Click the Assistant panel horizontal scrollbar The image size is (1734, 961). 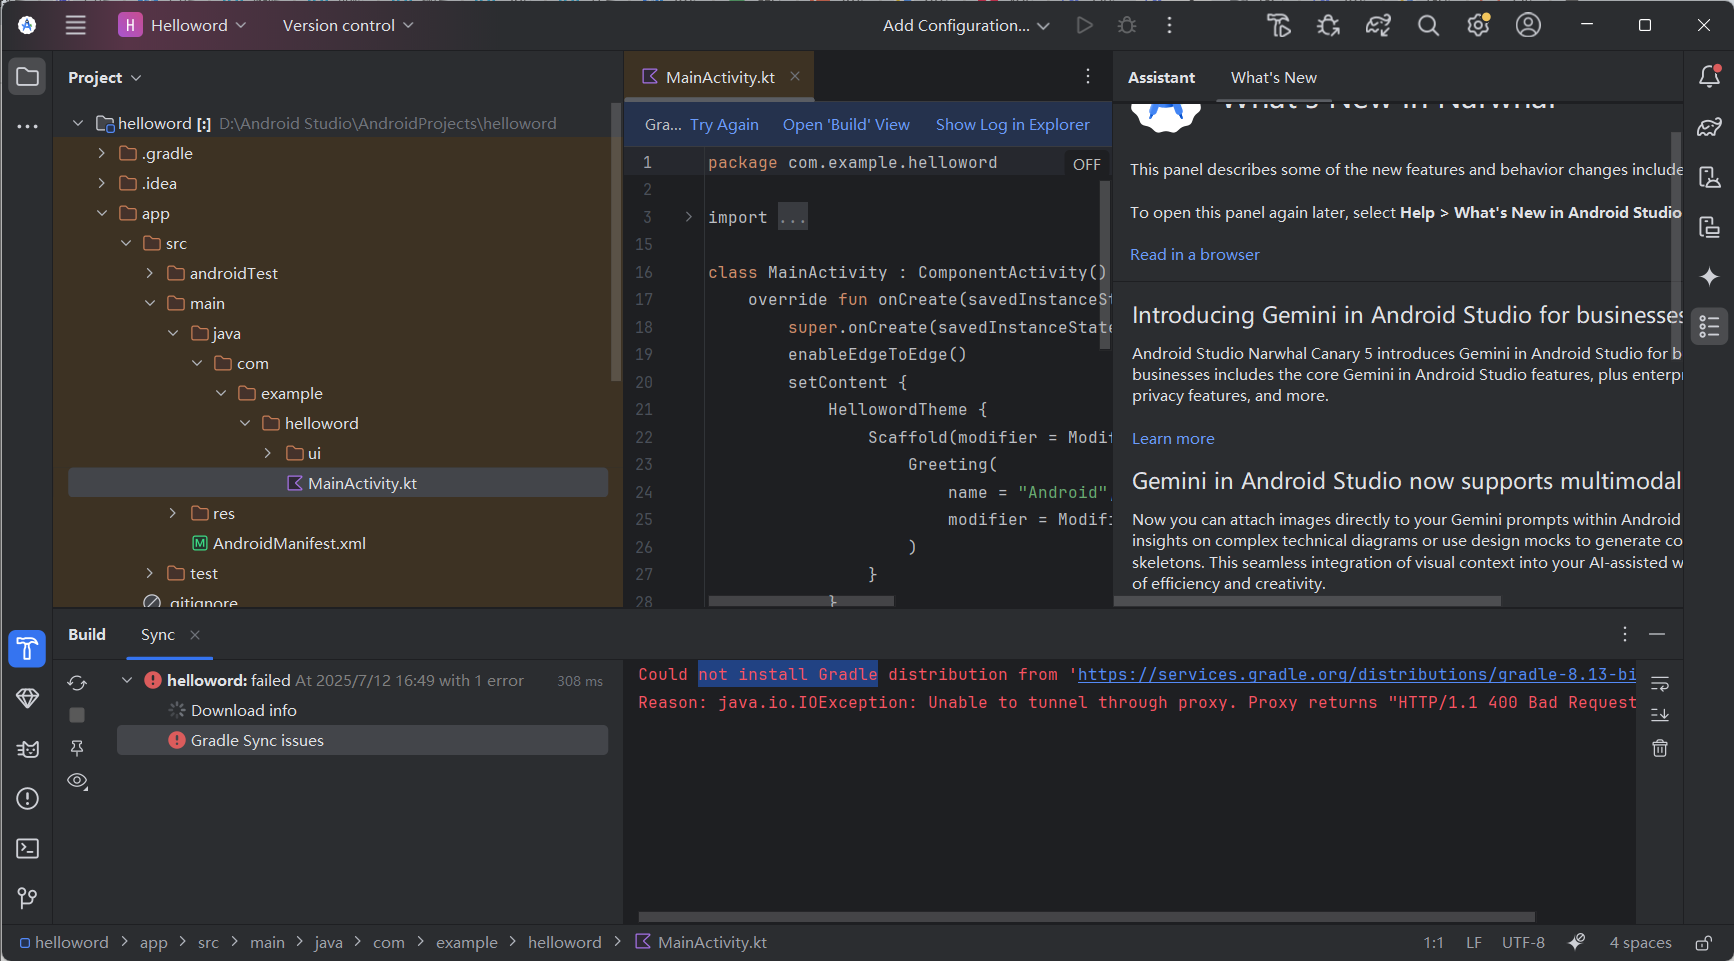(1308, 601)
